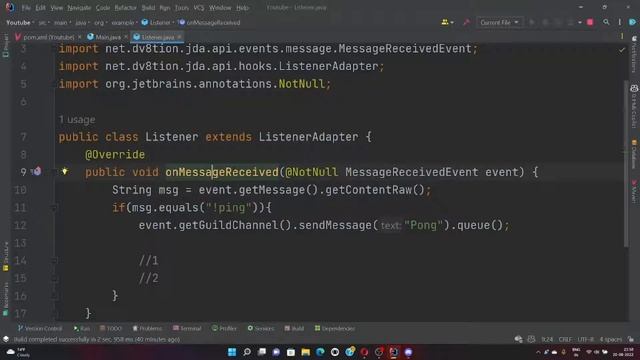640x360 pixels.
Task: Click the override gutter icon on line 9
Action: (x=36, y=171)
